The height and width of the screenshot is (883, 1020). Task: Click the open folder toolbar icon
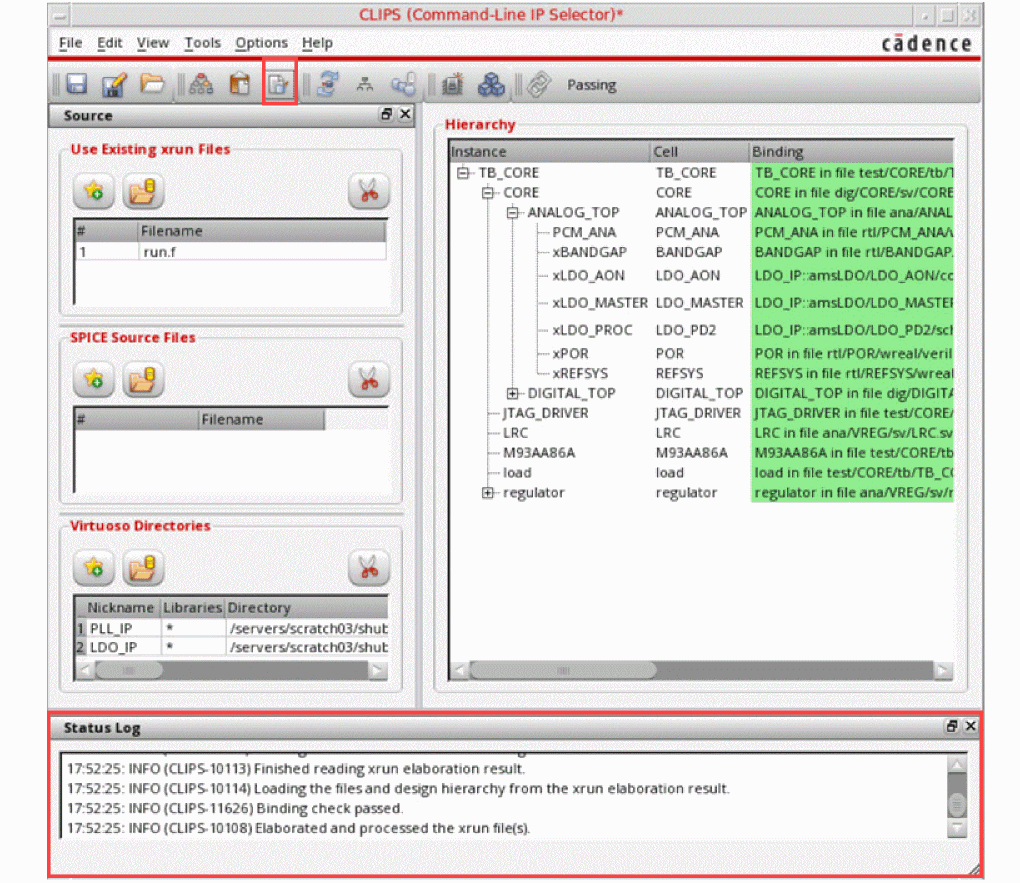[152, 85]
